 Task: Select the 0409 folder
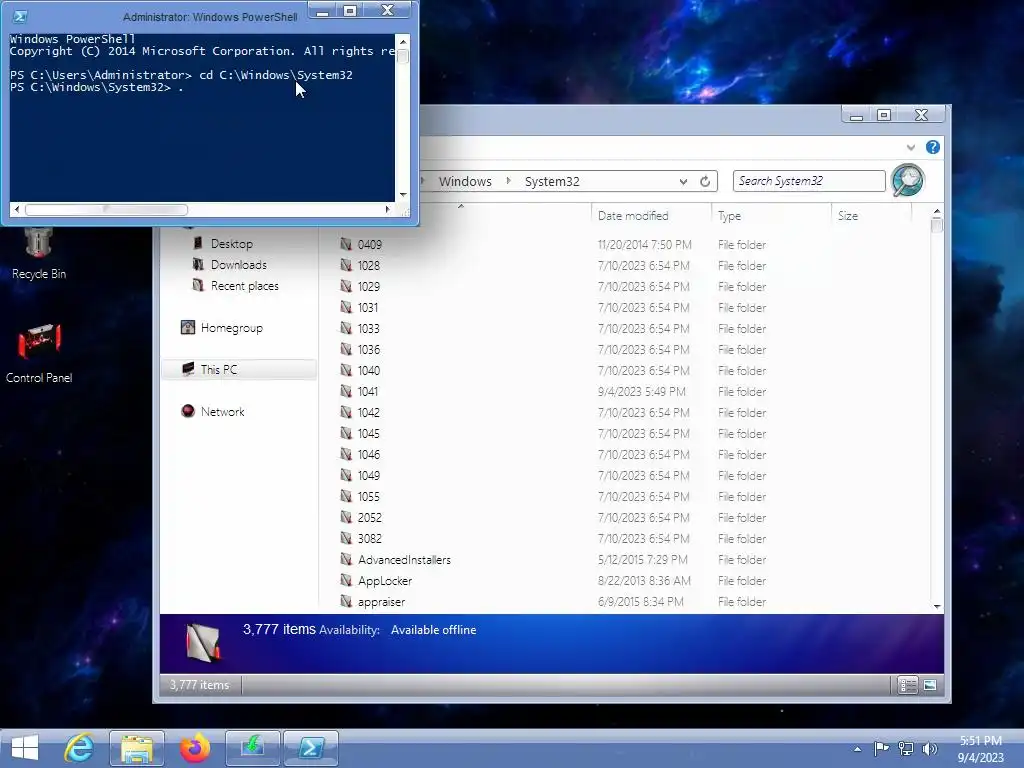click(370, 245)
